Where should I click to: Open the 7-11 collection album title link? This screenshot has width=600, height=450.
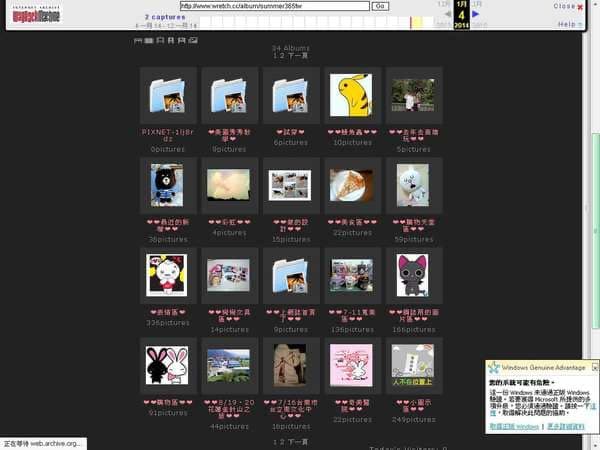[352, 316]
